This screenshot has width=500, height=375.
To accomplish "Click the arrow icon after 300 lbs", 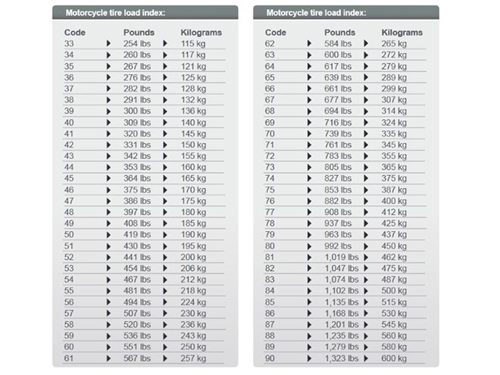I will point(165,111).
